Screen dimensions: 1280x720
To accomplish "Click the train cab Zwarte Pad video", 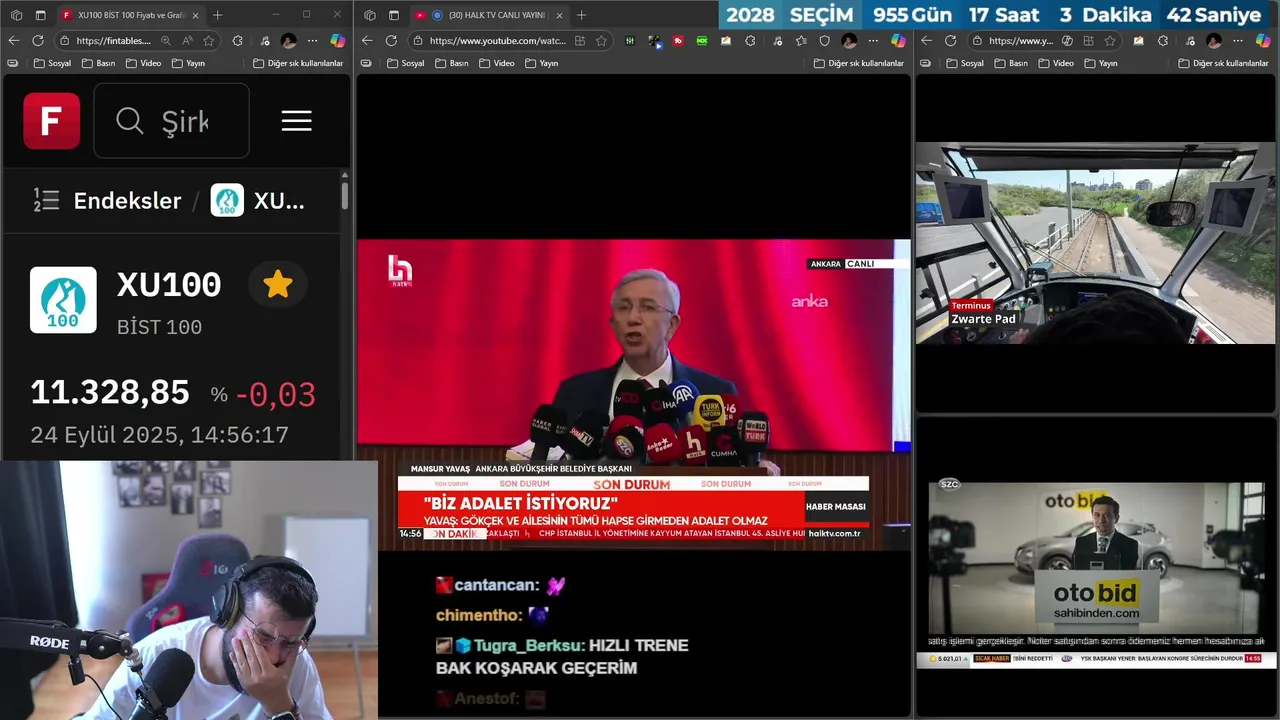I will click(x=1095, y=243).
